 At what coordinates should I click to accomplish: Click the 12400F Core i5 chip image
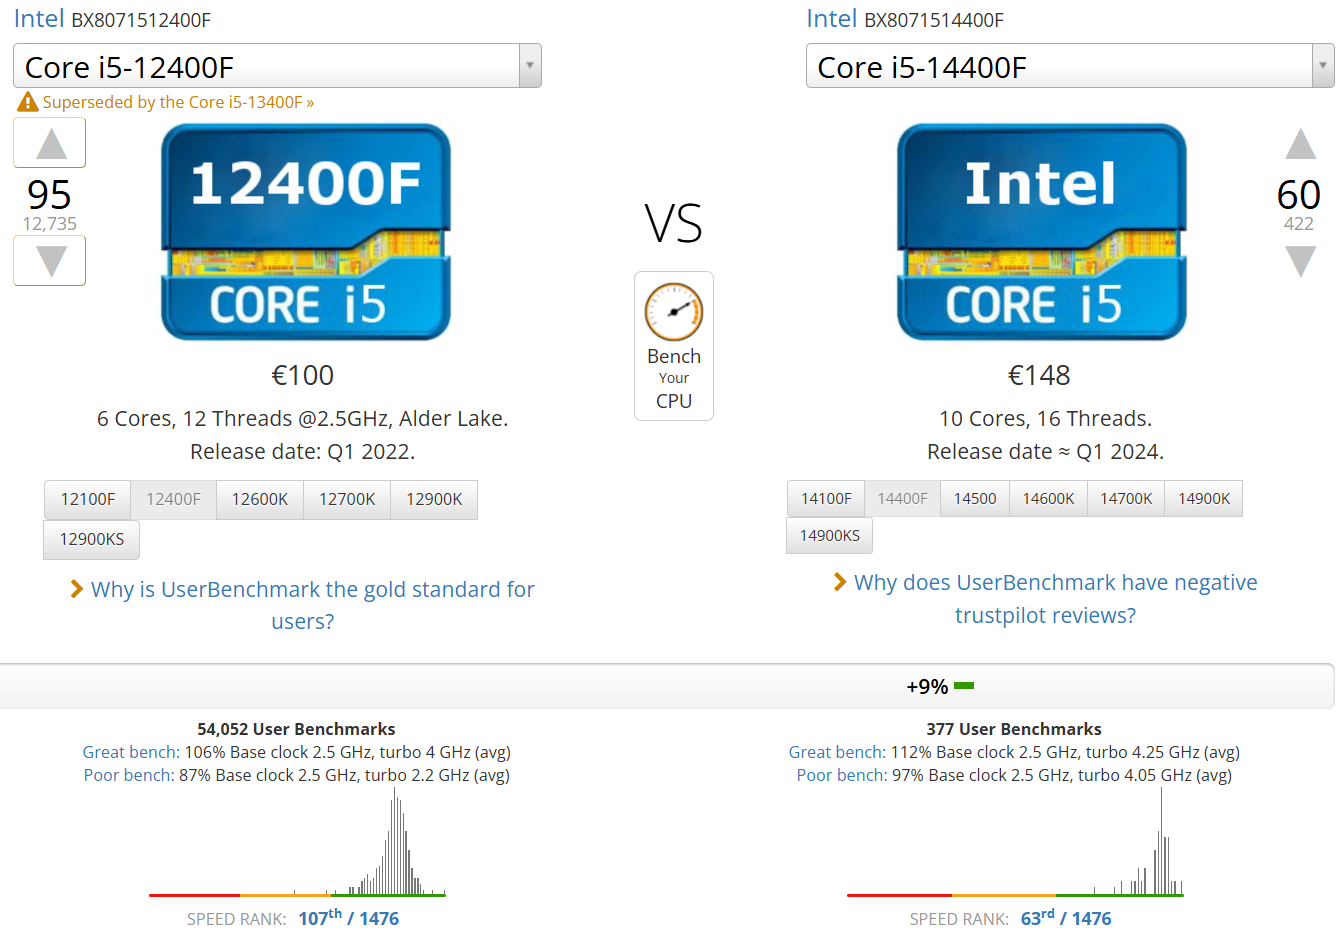click(306, 232)
